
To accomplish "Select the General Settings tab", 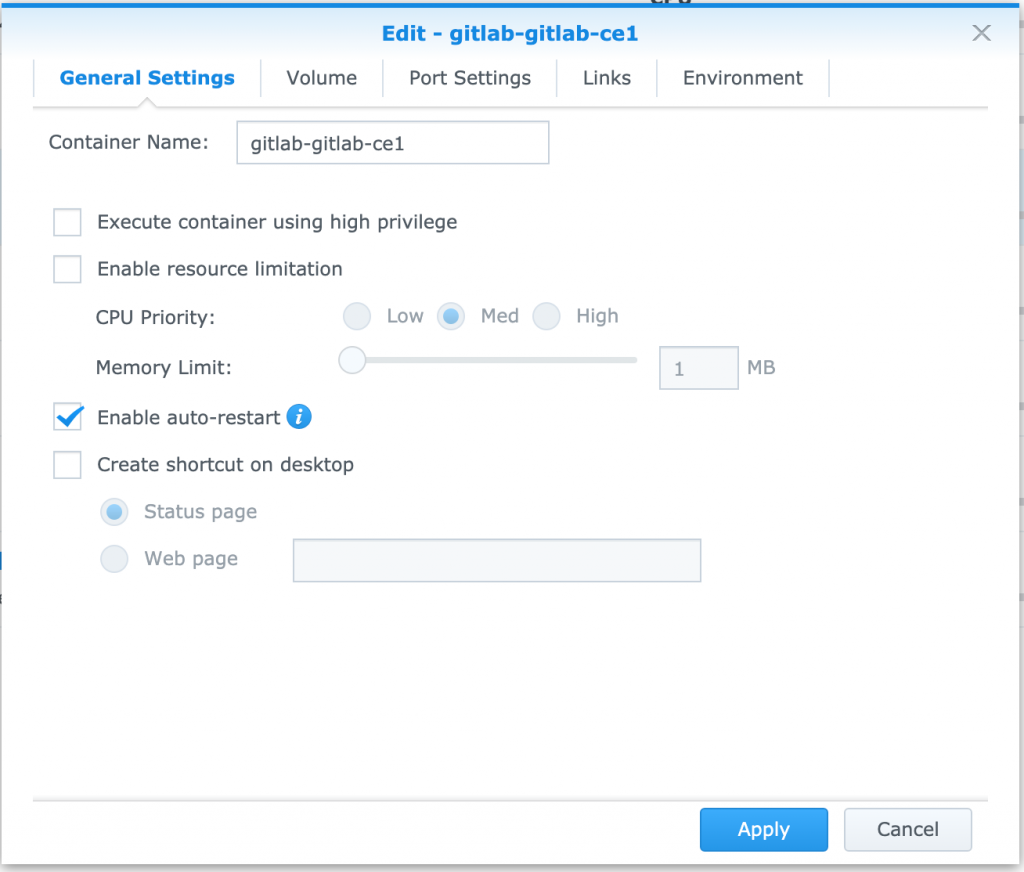I will tap(147, 78).
